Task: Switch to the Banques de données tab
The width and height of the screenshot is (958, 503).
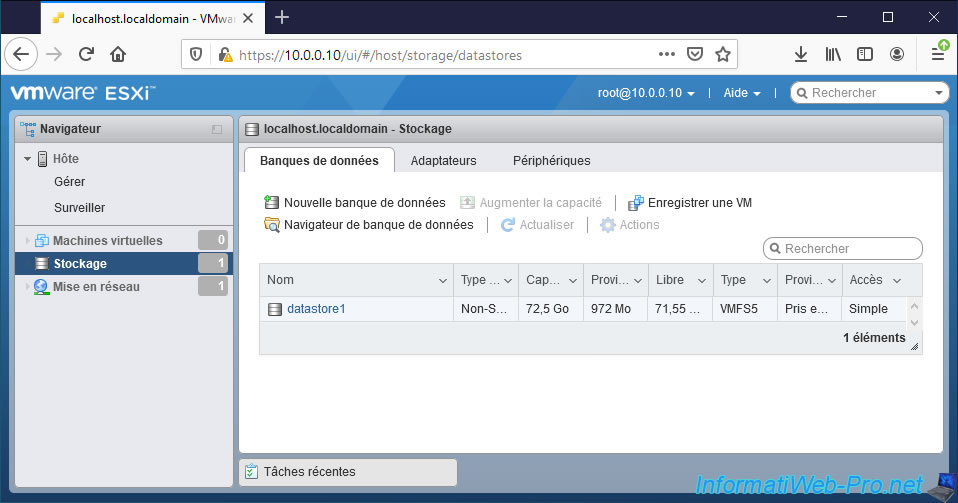Action: 319,161
